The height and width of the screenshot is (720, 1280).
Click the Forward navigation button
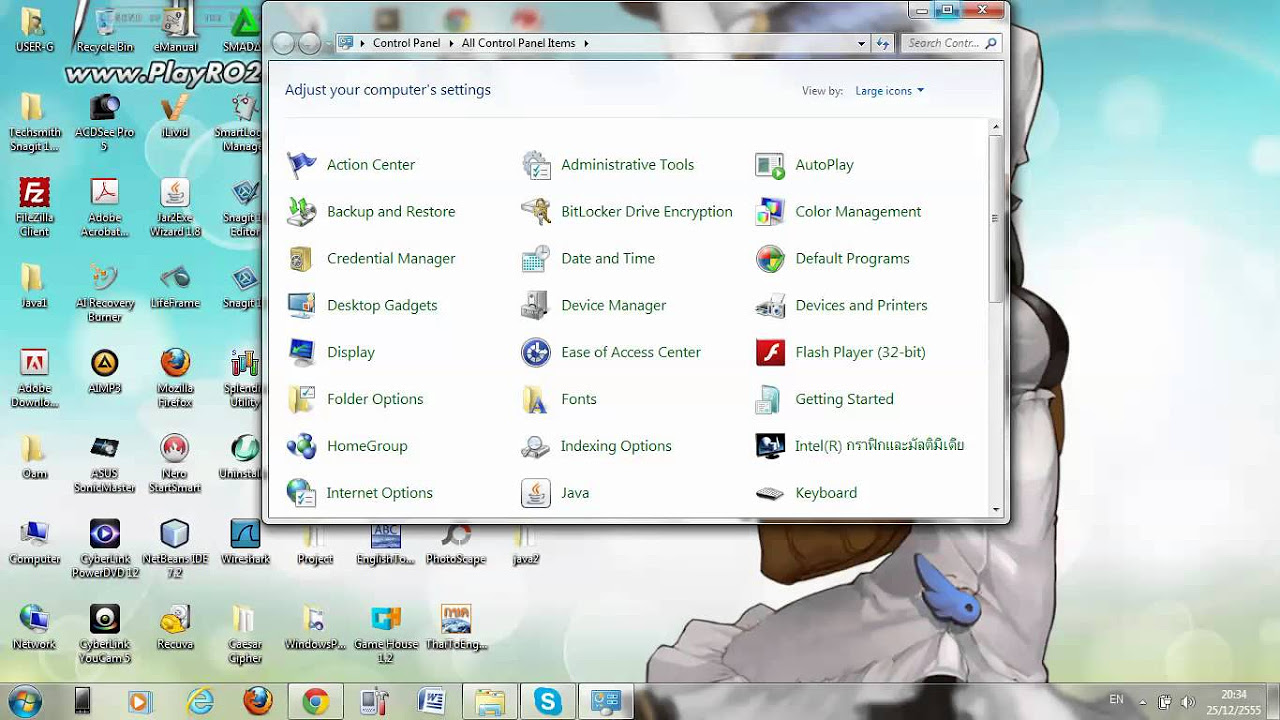tap(310, 44)
